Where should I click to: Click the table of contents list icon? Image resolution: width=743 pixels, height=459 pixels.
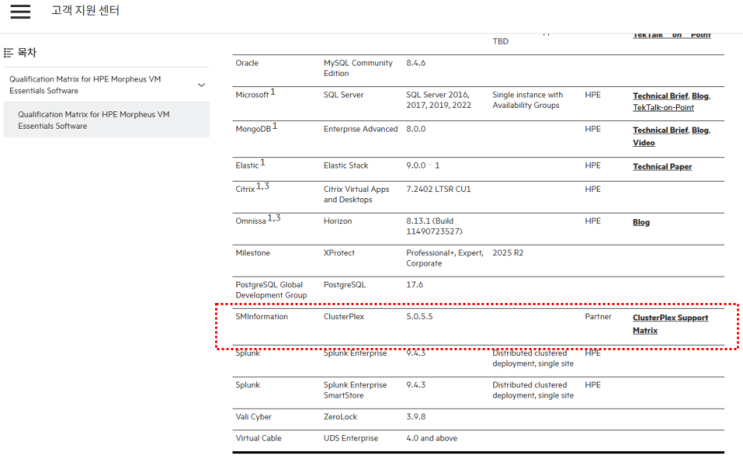[9, 52]
